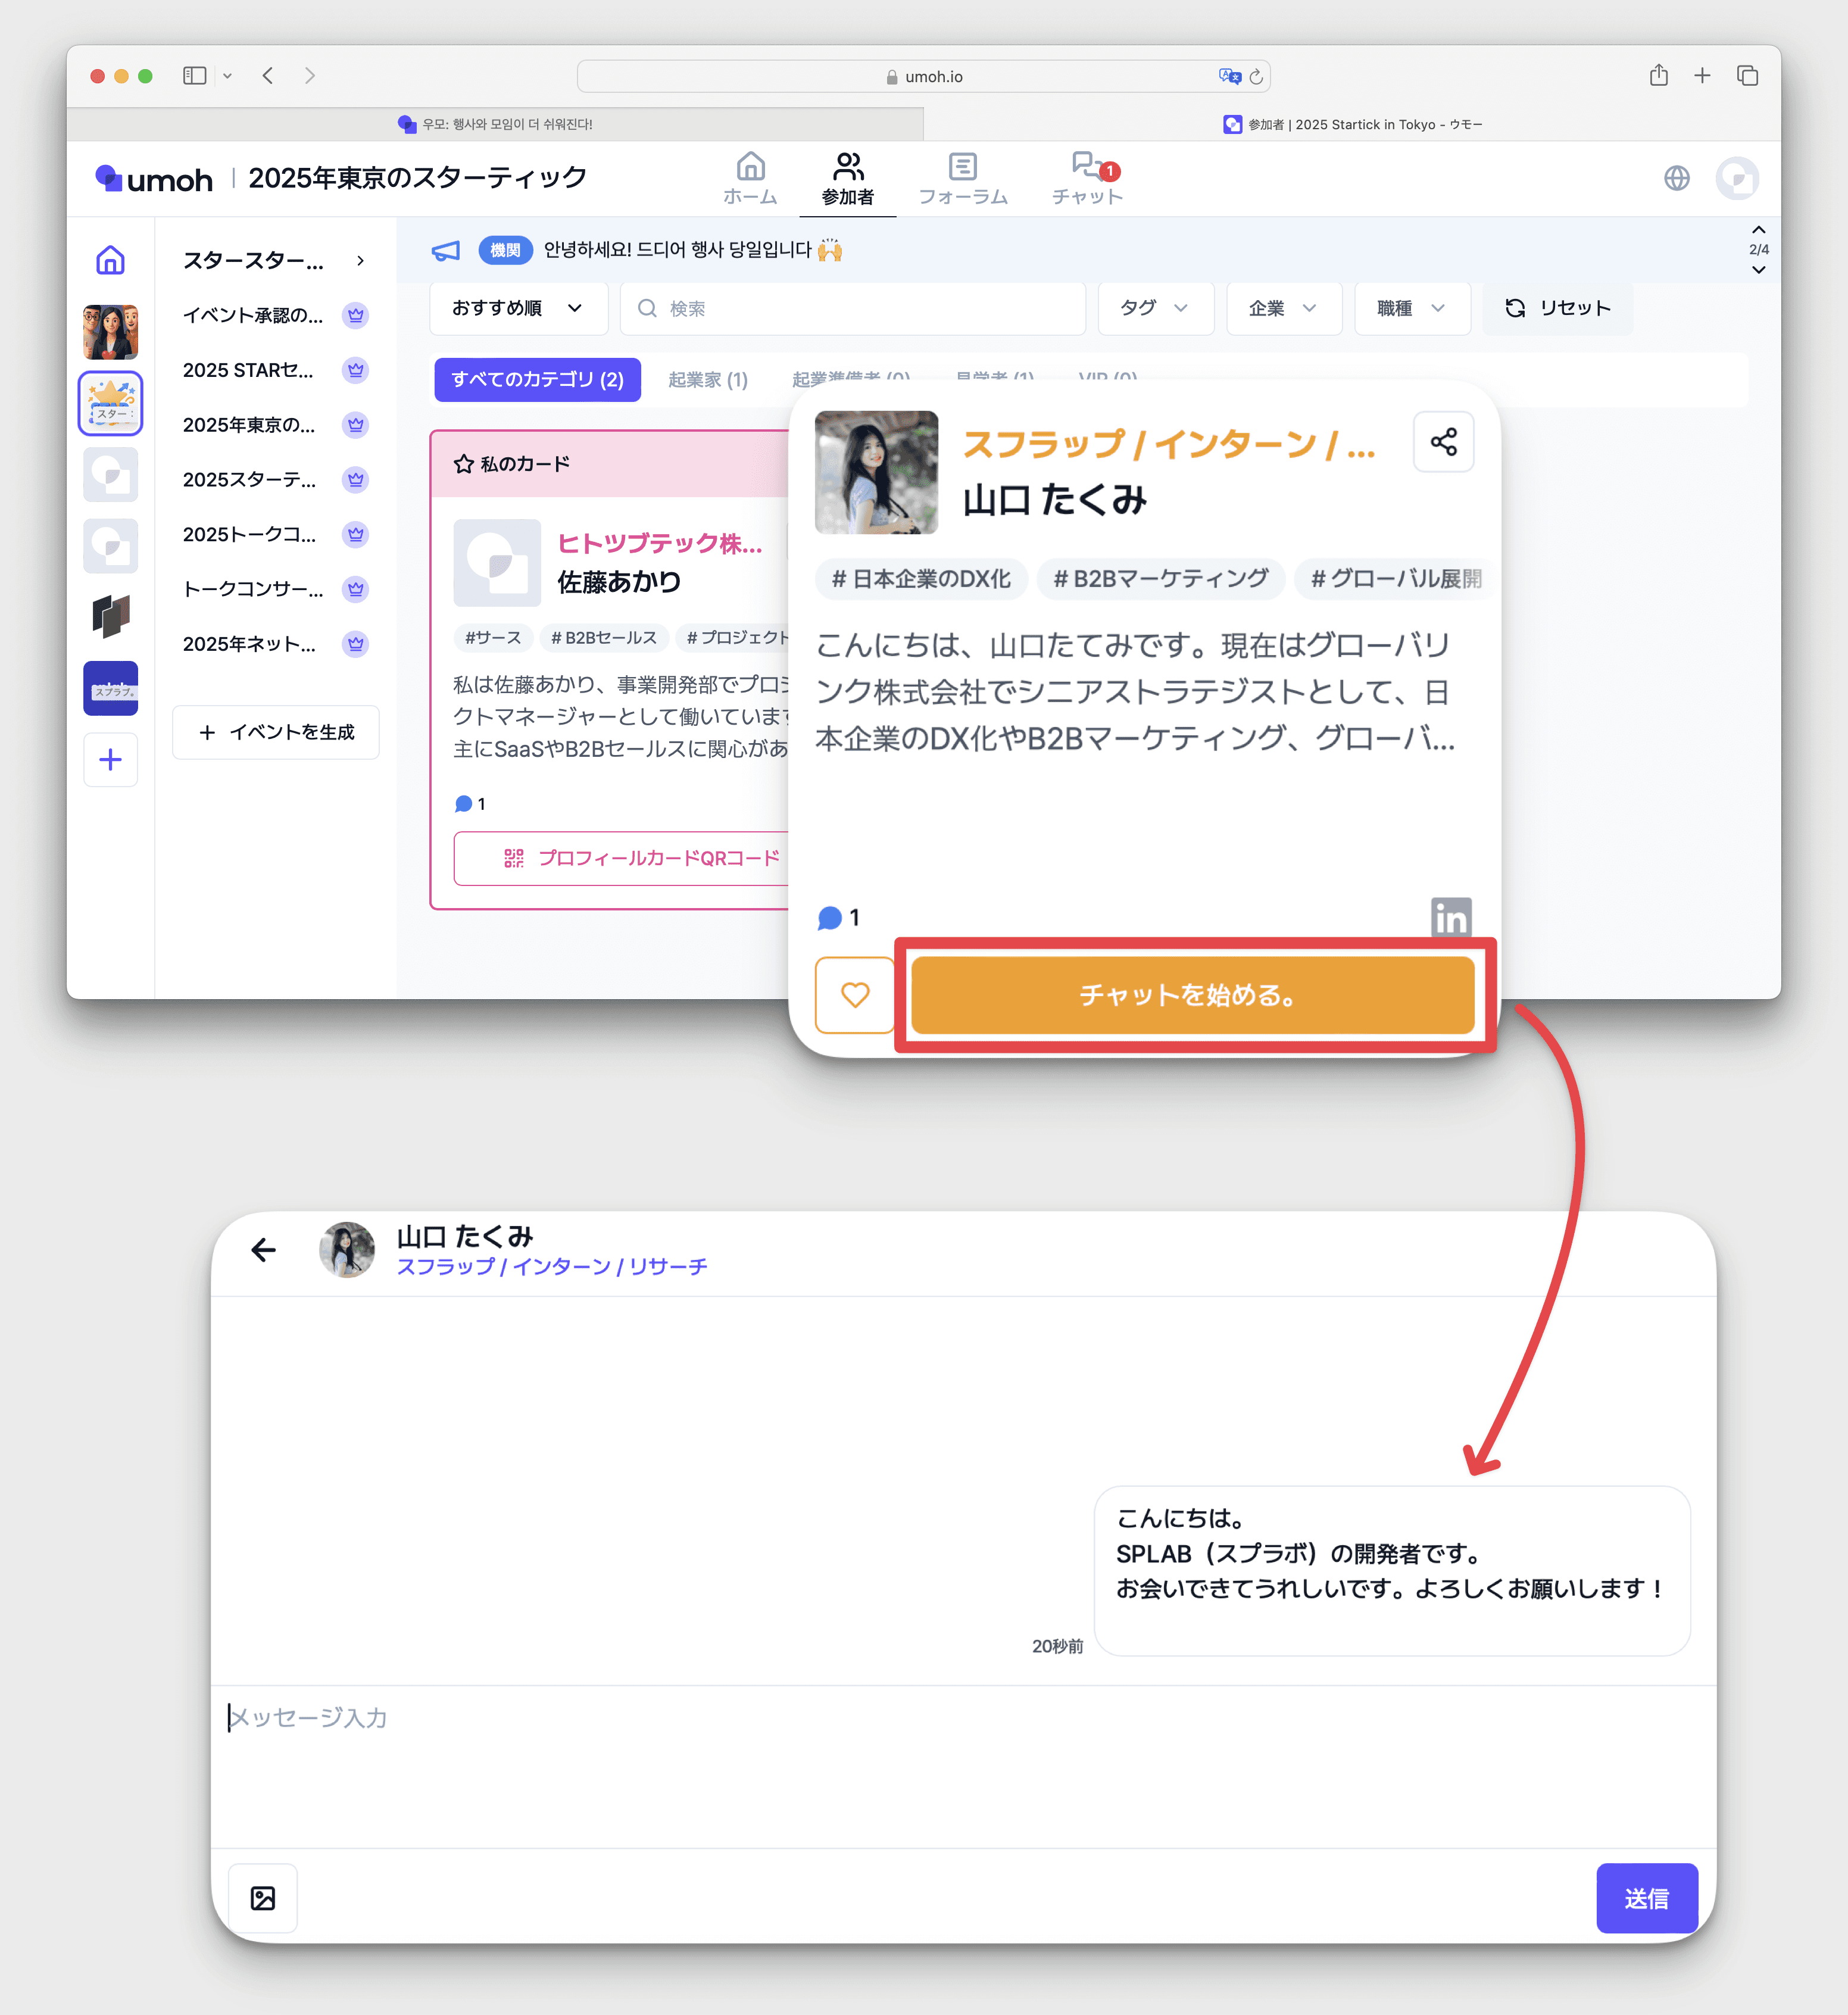
Task: Click the share icon on profile card
Action: [x=1443, y=442]
